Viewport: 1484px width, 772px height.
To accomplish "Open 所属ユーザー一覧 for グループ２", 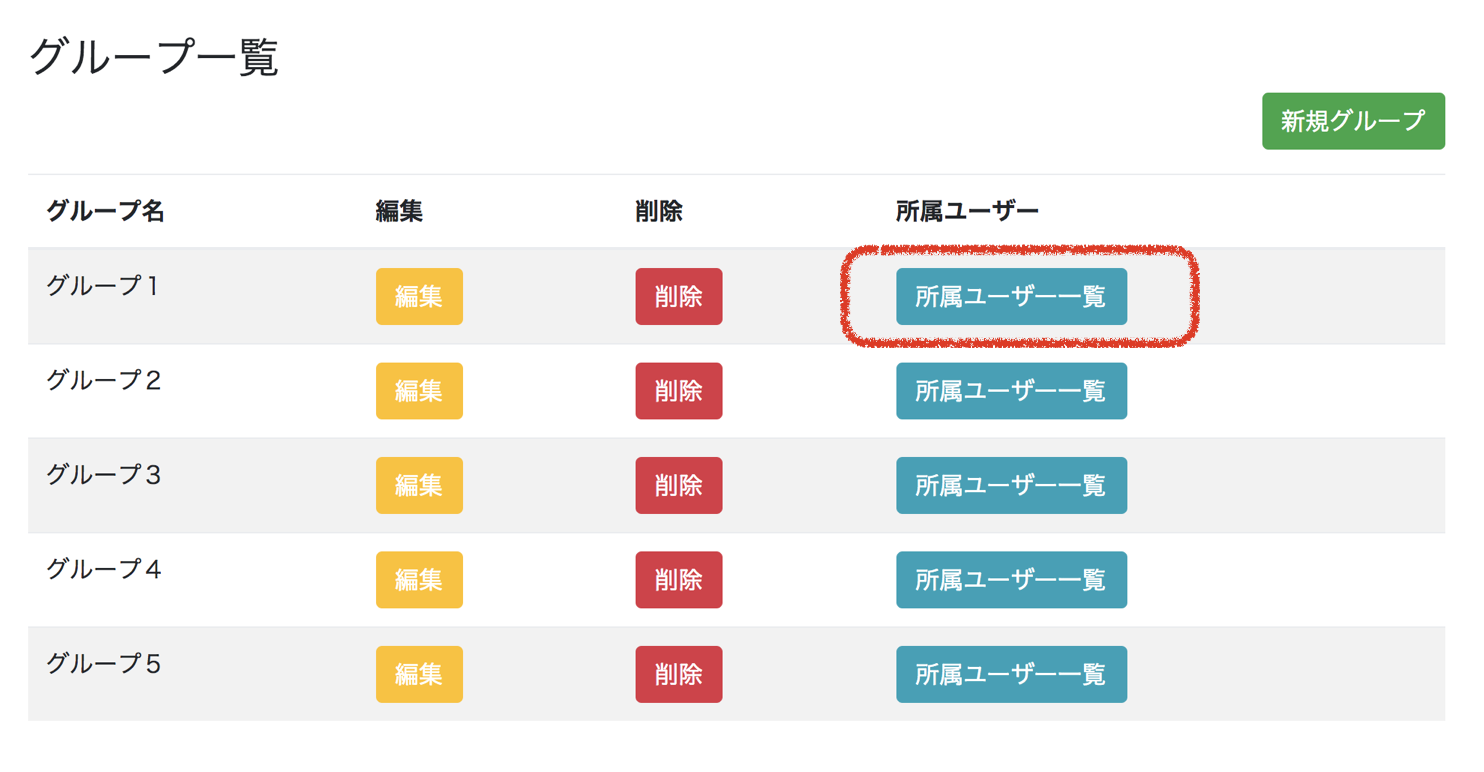I will click(1011, 391).
